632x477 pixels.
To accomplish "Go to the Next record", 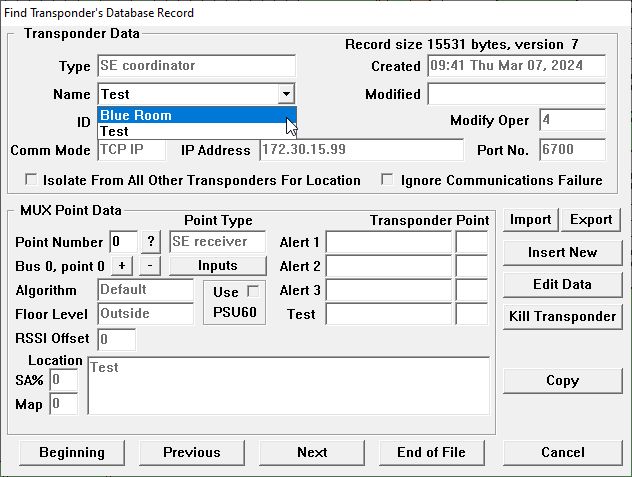I will 312,452.
